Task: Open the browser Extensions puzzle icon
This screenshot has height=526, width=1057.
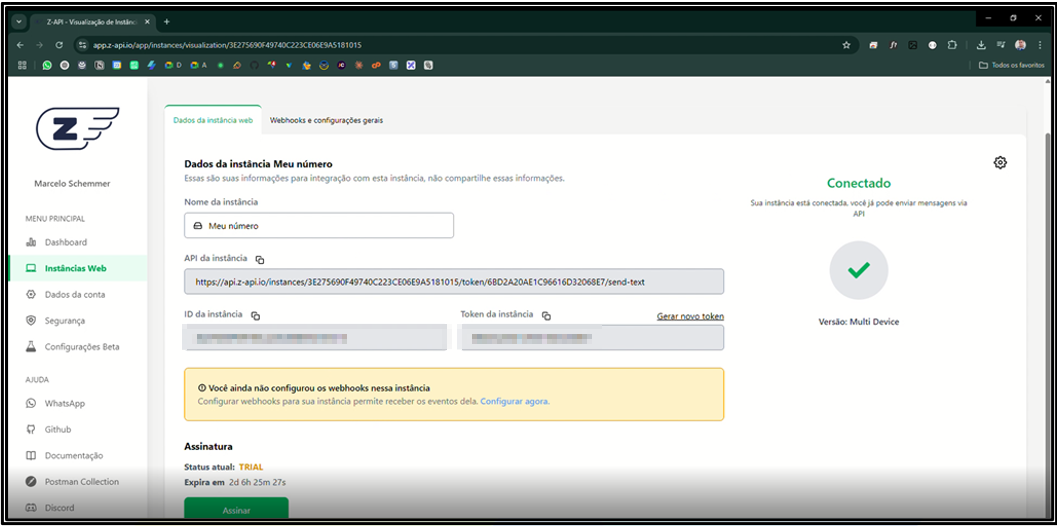Action: (952, 45)
